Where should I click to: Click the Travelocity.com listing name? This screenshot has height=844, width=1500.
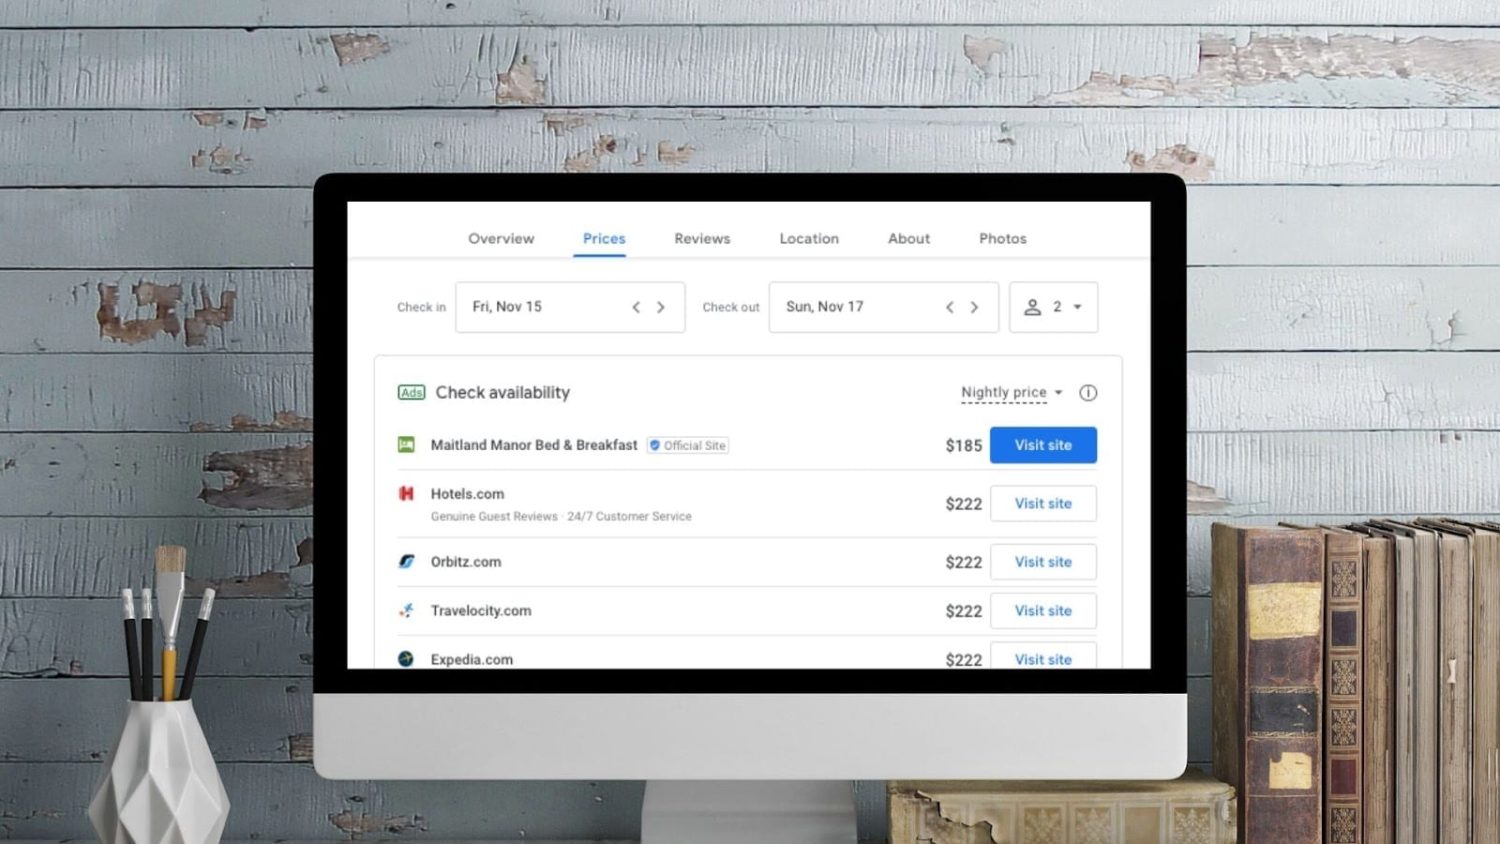click(481, 611)
